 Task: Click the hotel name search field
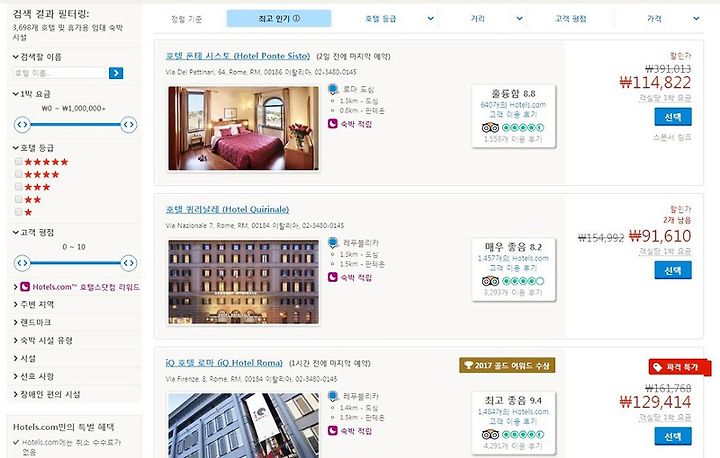click(60, 73)
